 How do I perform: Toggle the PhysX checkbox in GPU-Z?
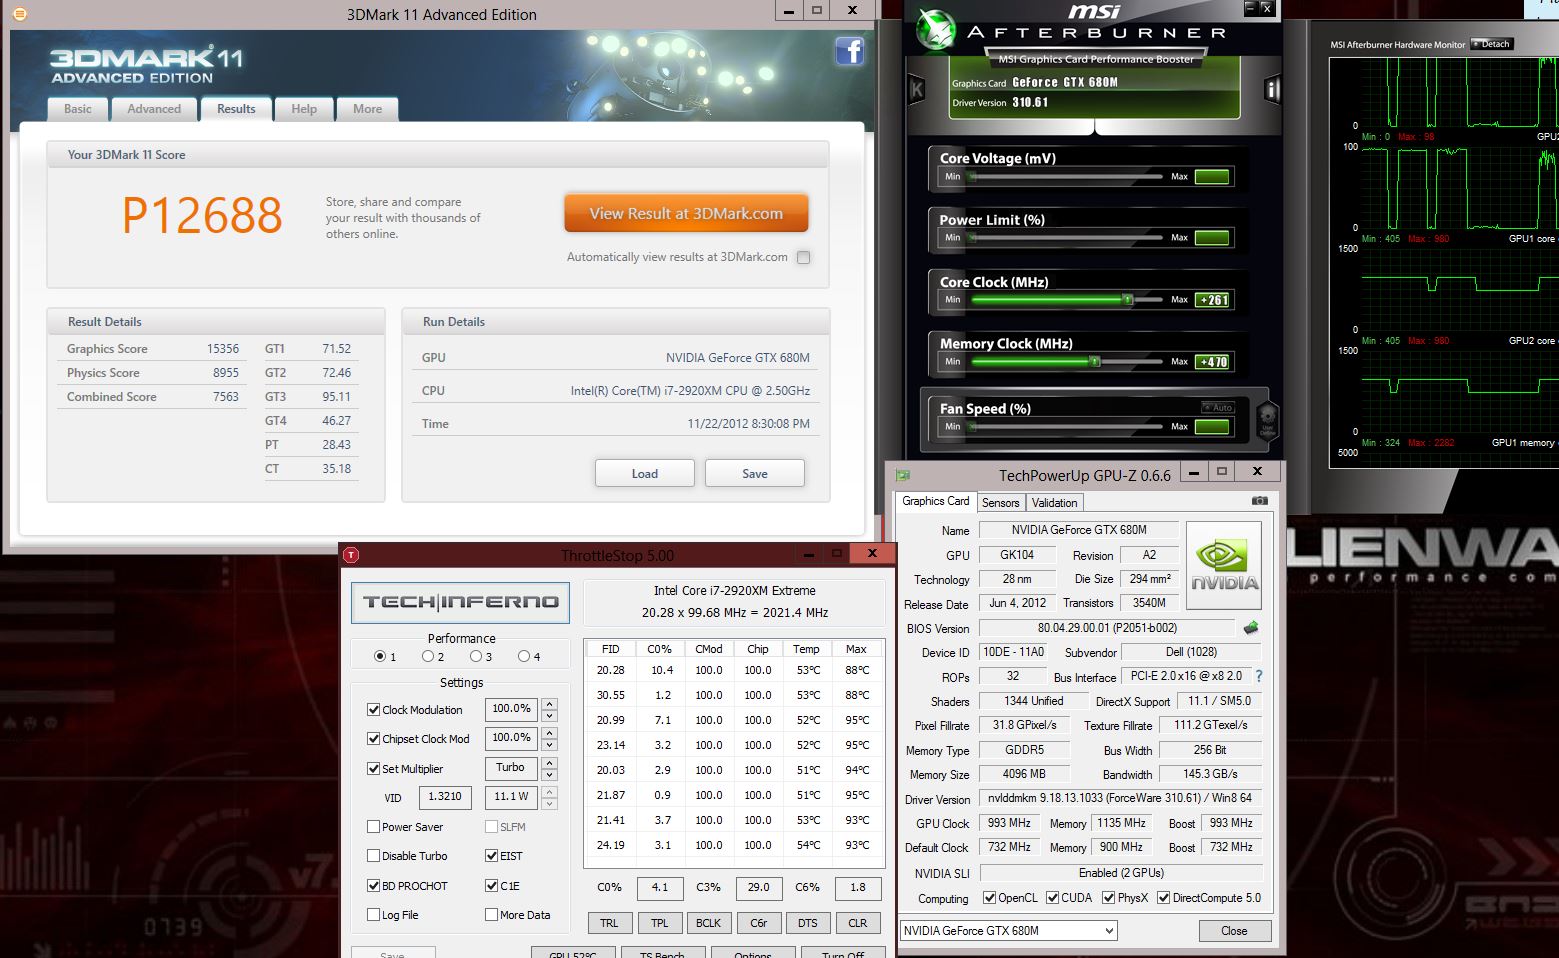pyautogui.click(x=1108, y=898)
